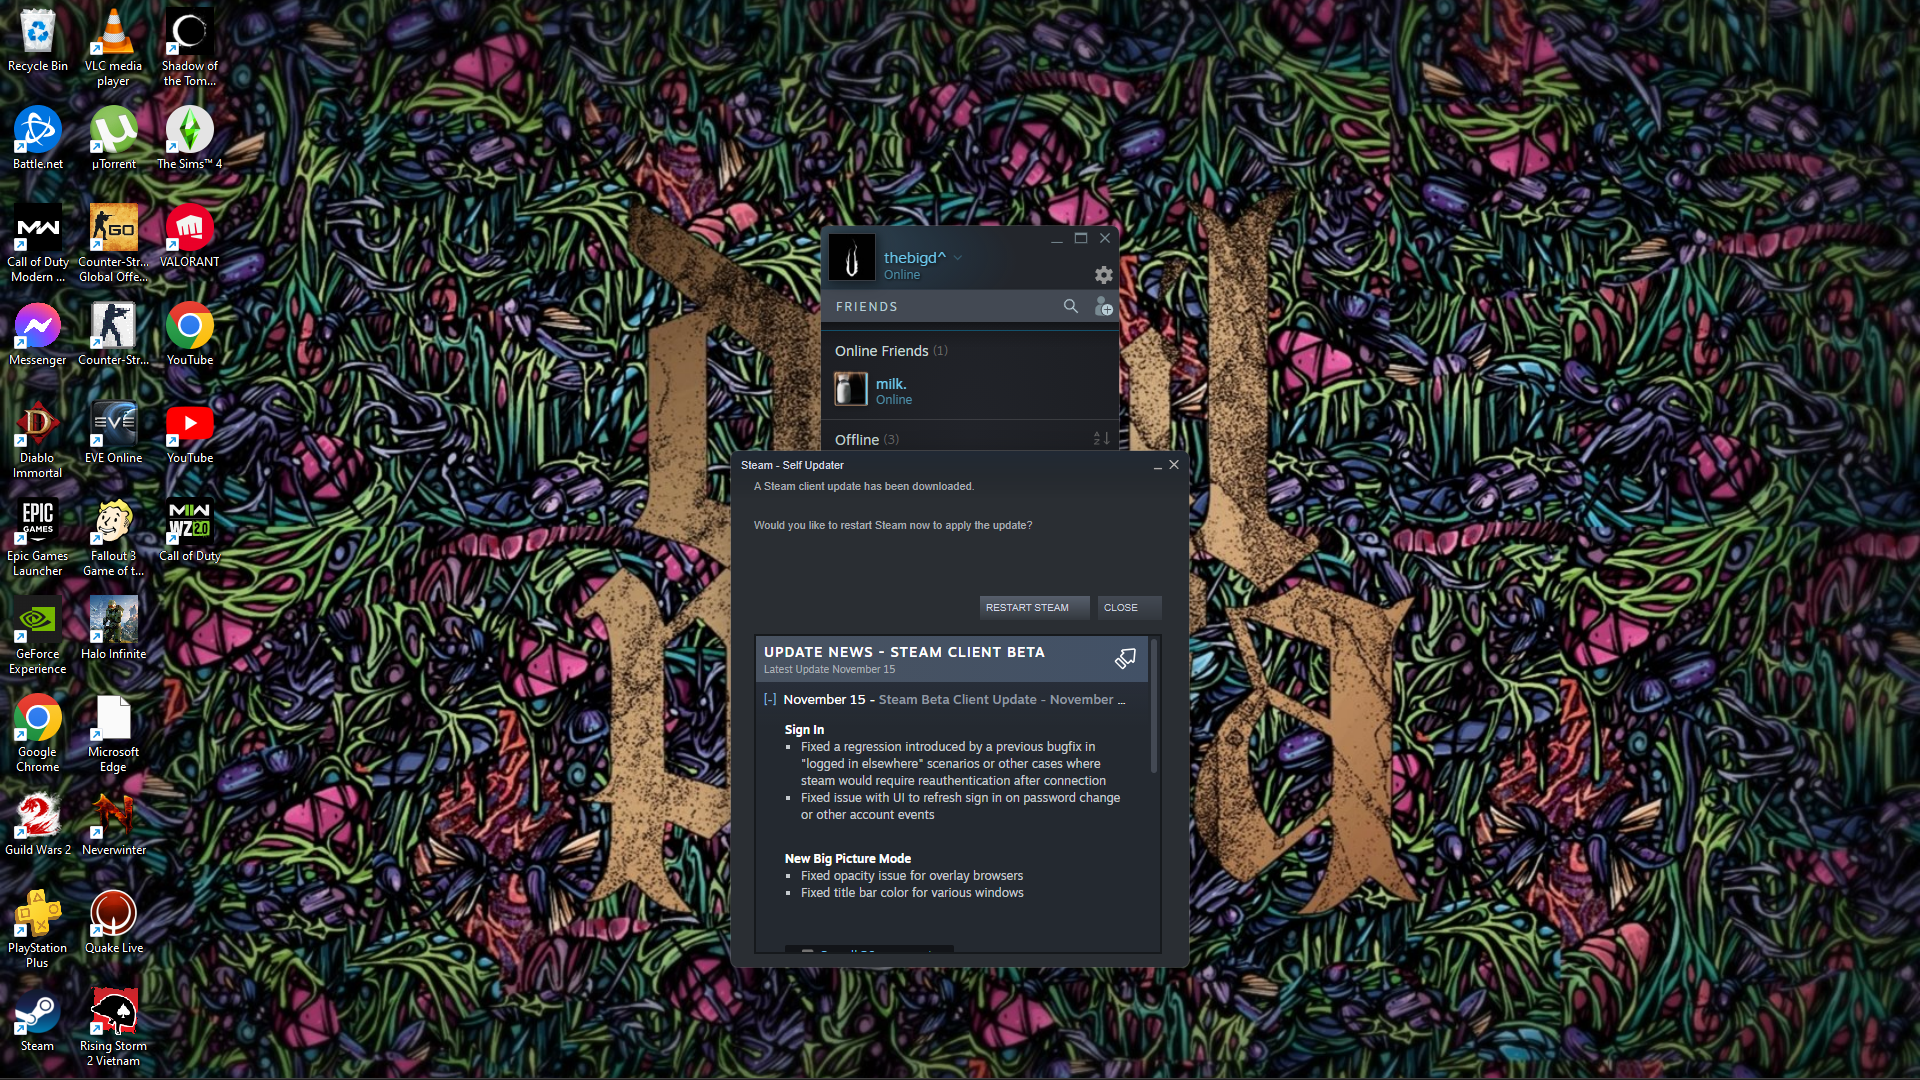This screenshot has width=1920, height=1080.
Task: Click the thebigd^ username text
Action: coord(915,258)
